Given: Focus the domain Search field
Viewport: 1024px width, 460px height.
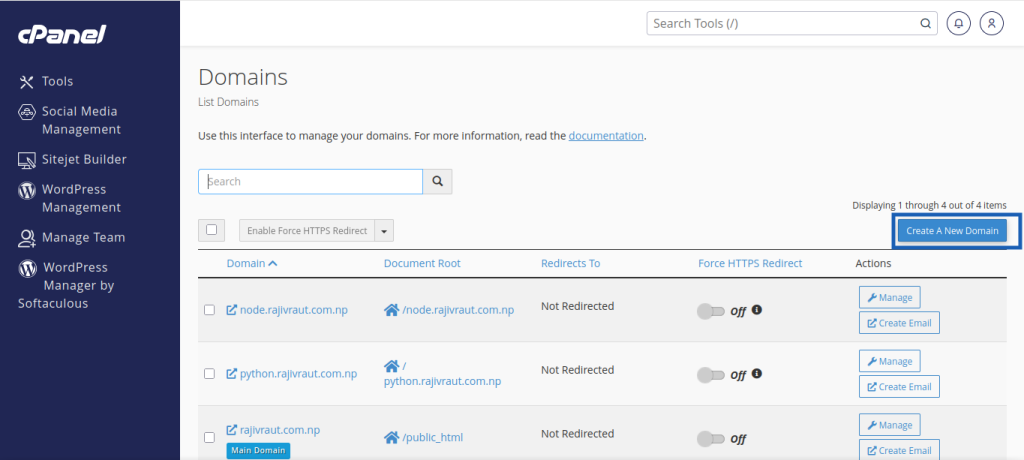Looking at the screenshot, I should (310, 182).
